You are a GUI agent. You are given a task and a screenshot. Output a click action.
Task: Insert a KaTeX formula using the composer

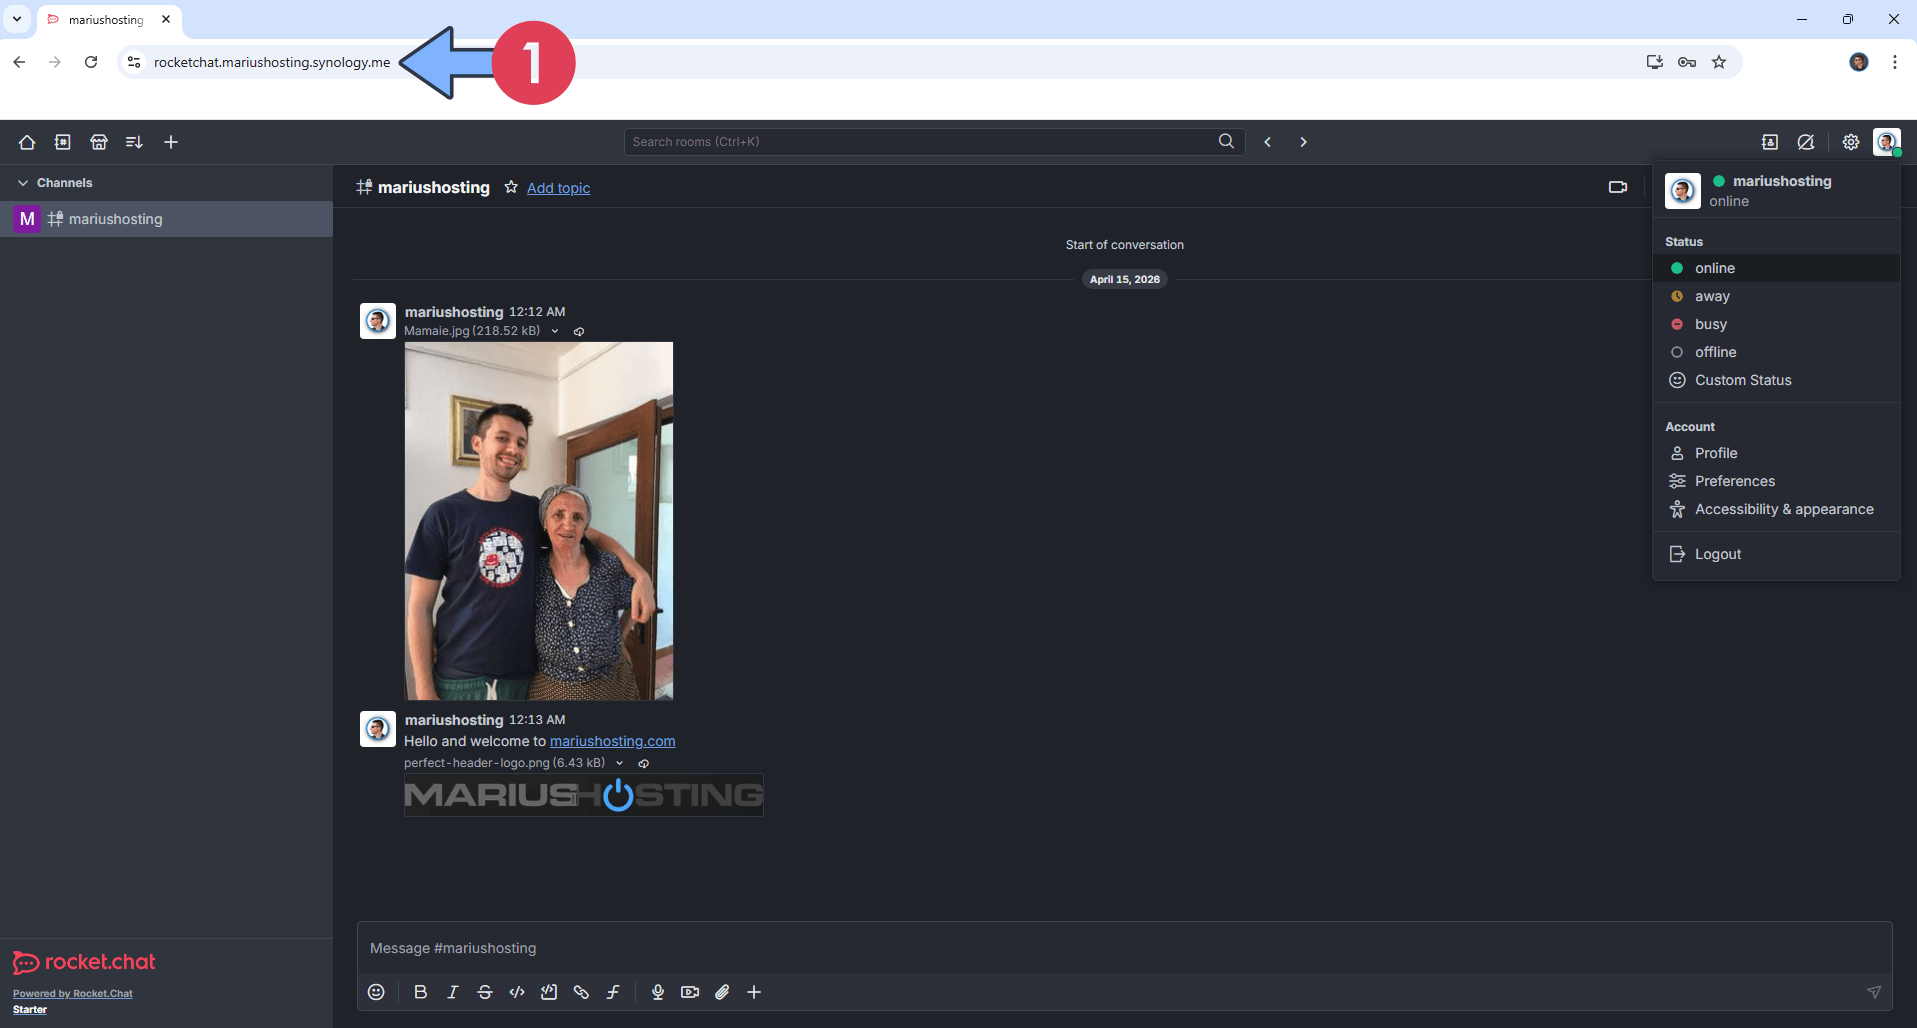(x=613, y=992)
